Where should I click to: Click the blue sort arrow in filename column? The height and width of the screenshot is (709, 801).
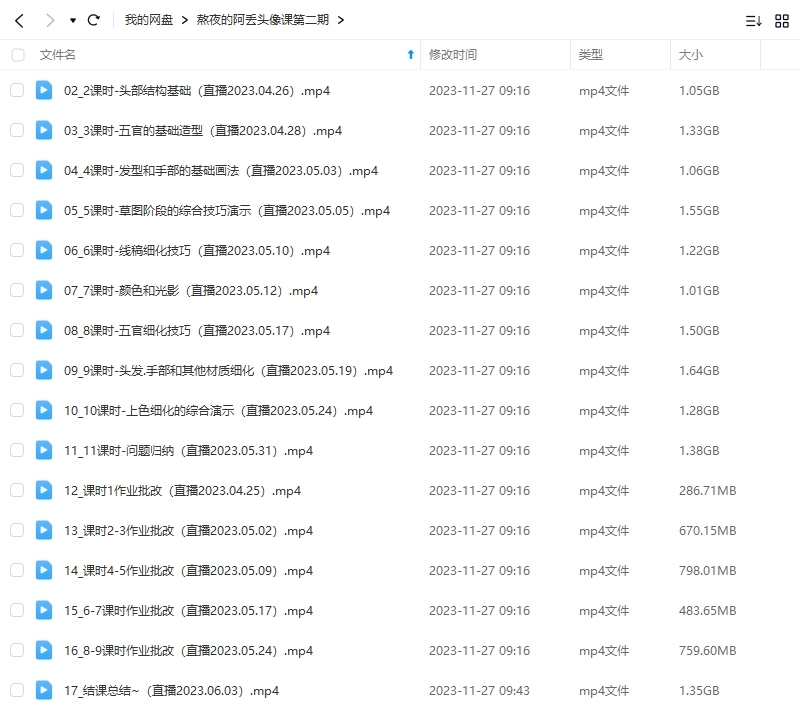(410, 55)
